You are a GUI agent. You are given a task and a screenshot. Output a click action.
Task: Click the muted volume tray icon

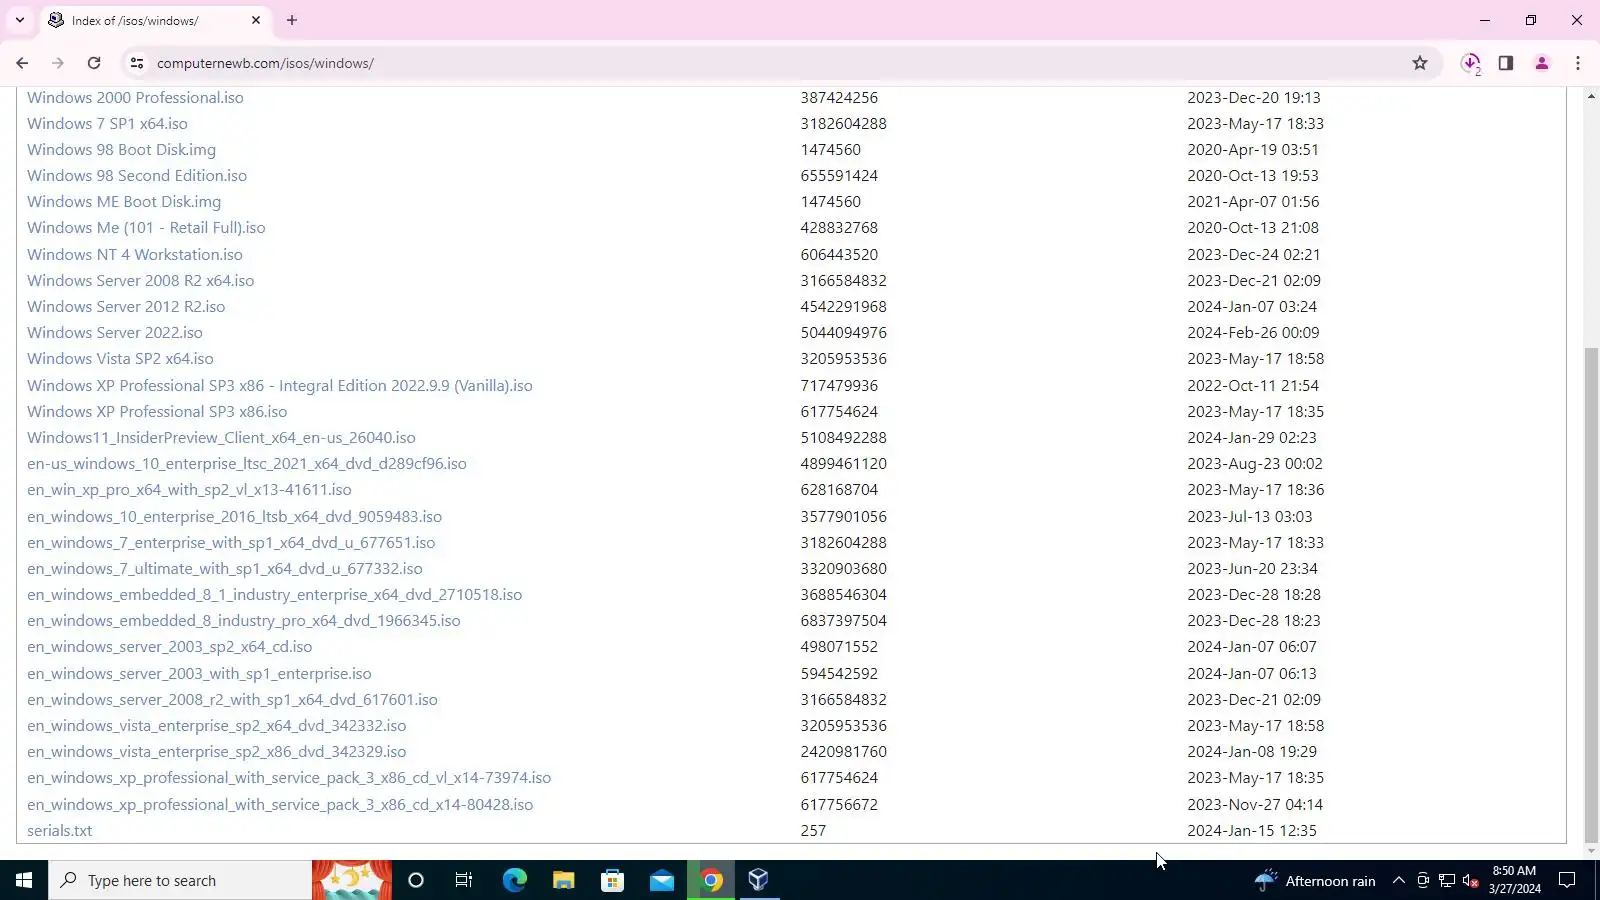[x=1471, y=880]
